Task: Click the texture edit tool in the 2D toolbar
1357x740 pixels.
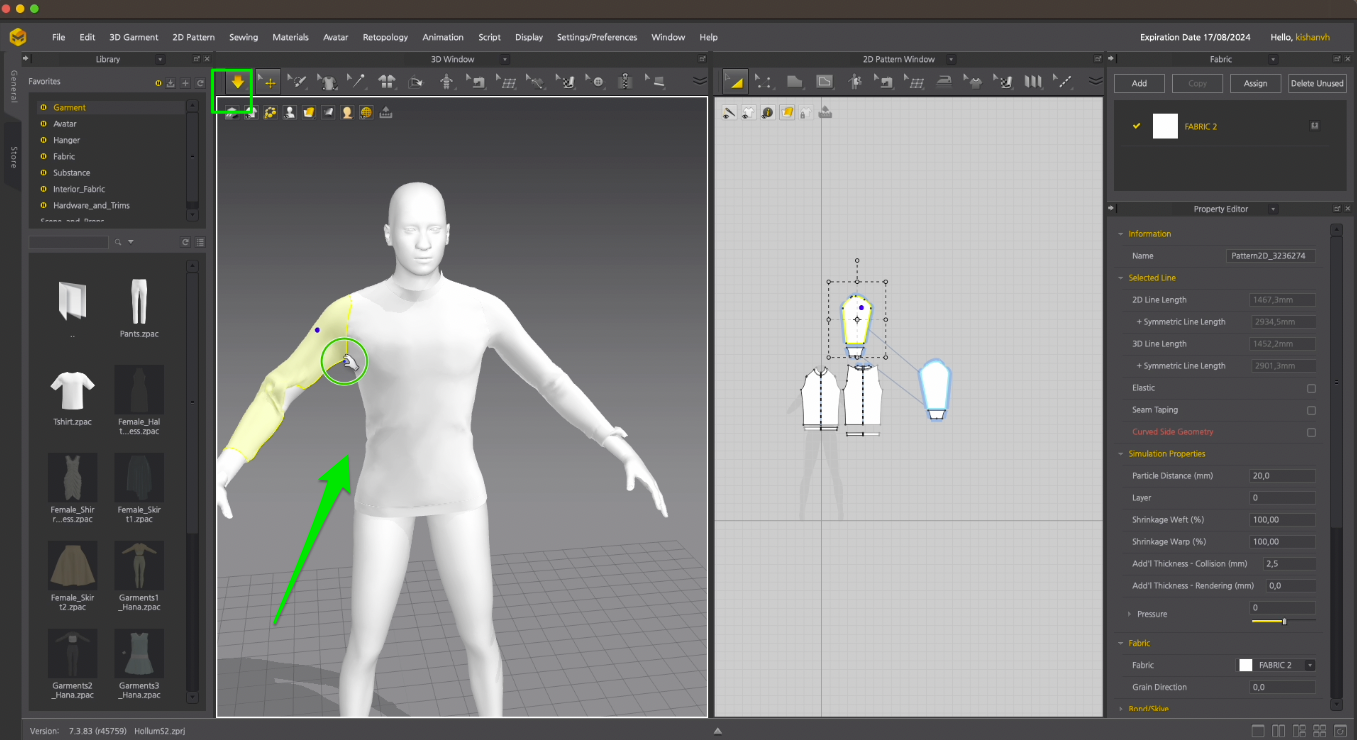Action: tap(1004, 82)
